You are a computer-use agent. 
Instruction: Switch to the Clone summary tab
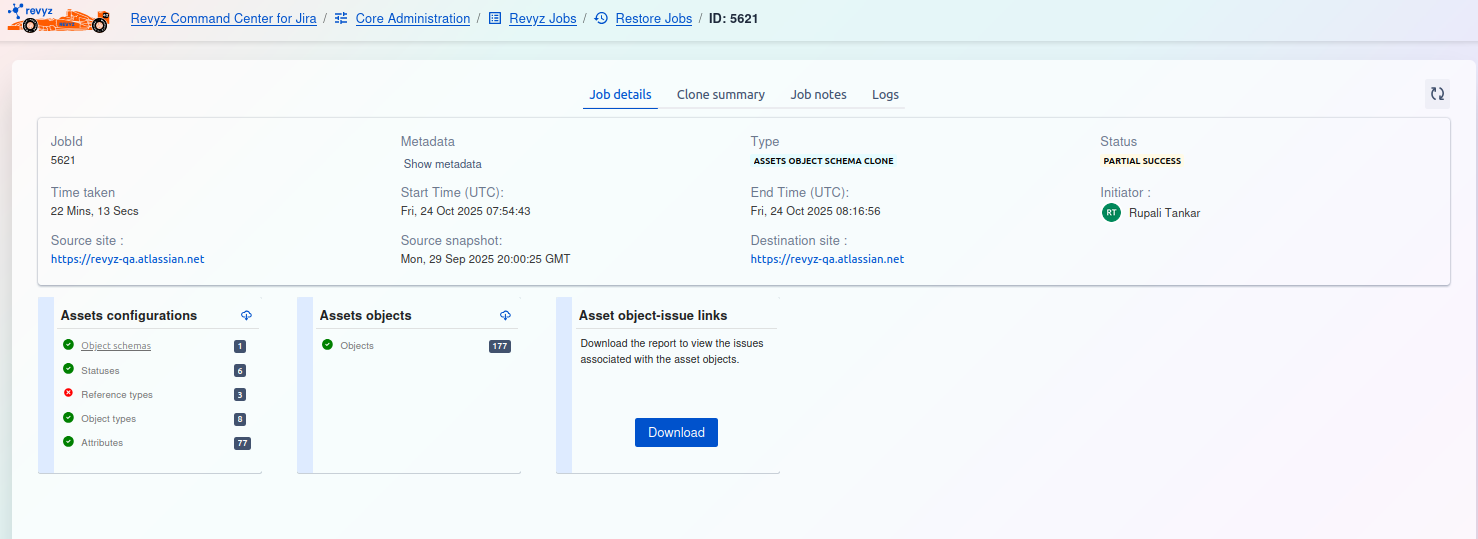(x=720, y=95)
